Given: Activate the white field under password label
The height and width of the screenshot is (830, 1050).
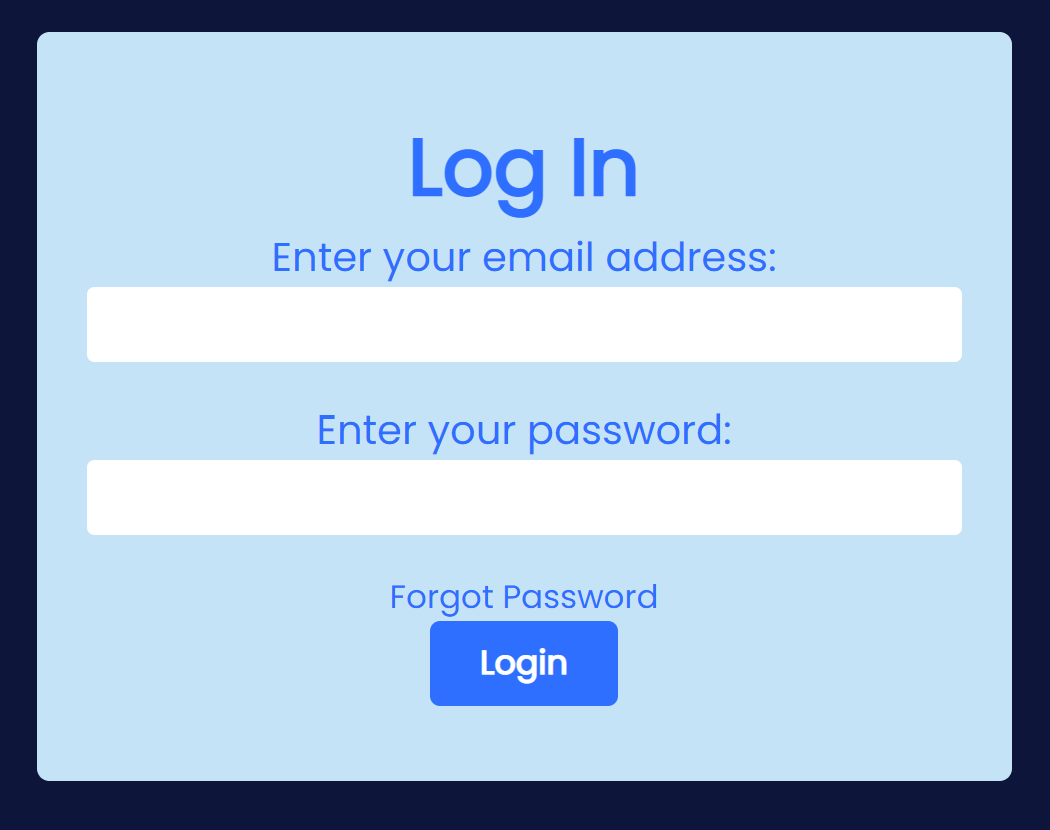Looking at the screenshot, I should (524, 497).
